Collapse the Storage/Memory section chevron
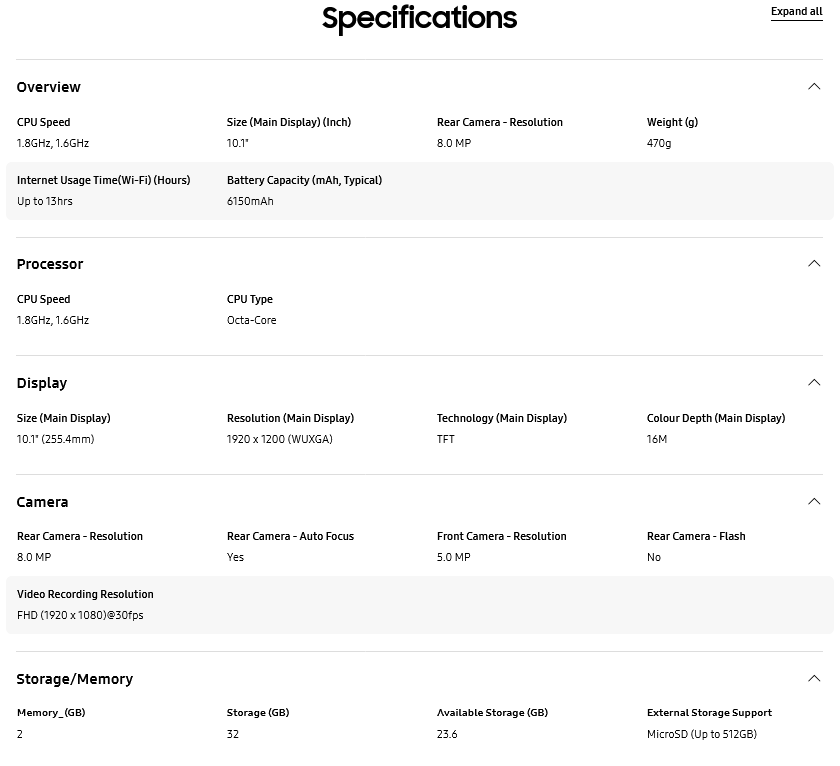The width and height of the screenshot is (840, 766). 814,679
